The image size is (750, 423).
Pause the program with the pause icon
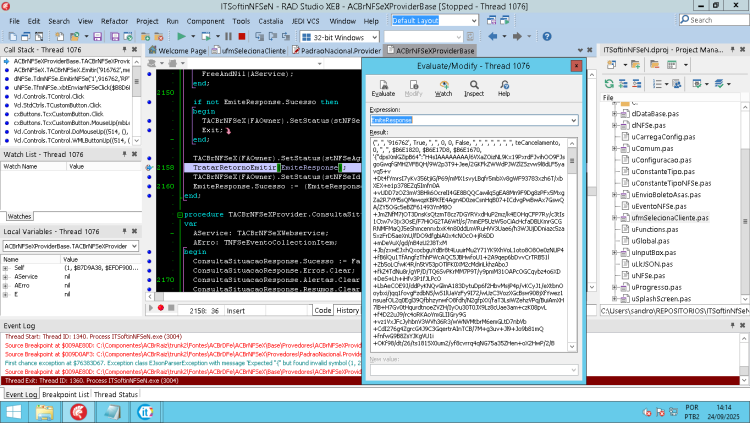[229, 36]
